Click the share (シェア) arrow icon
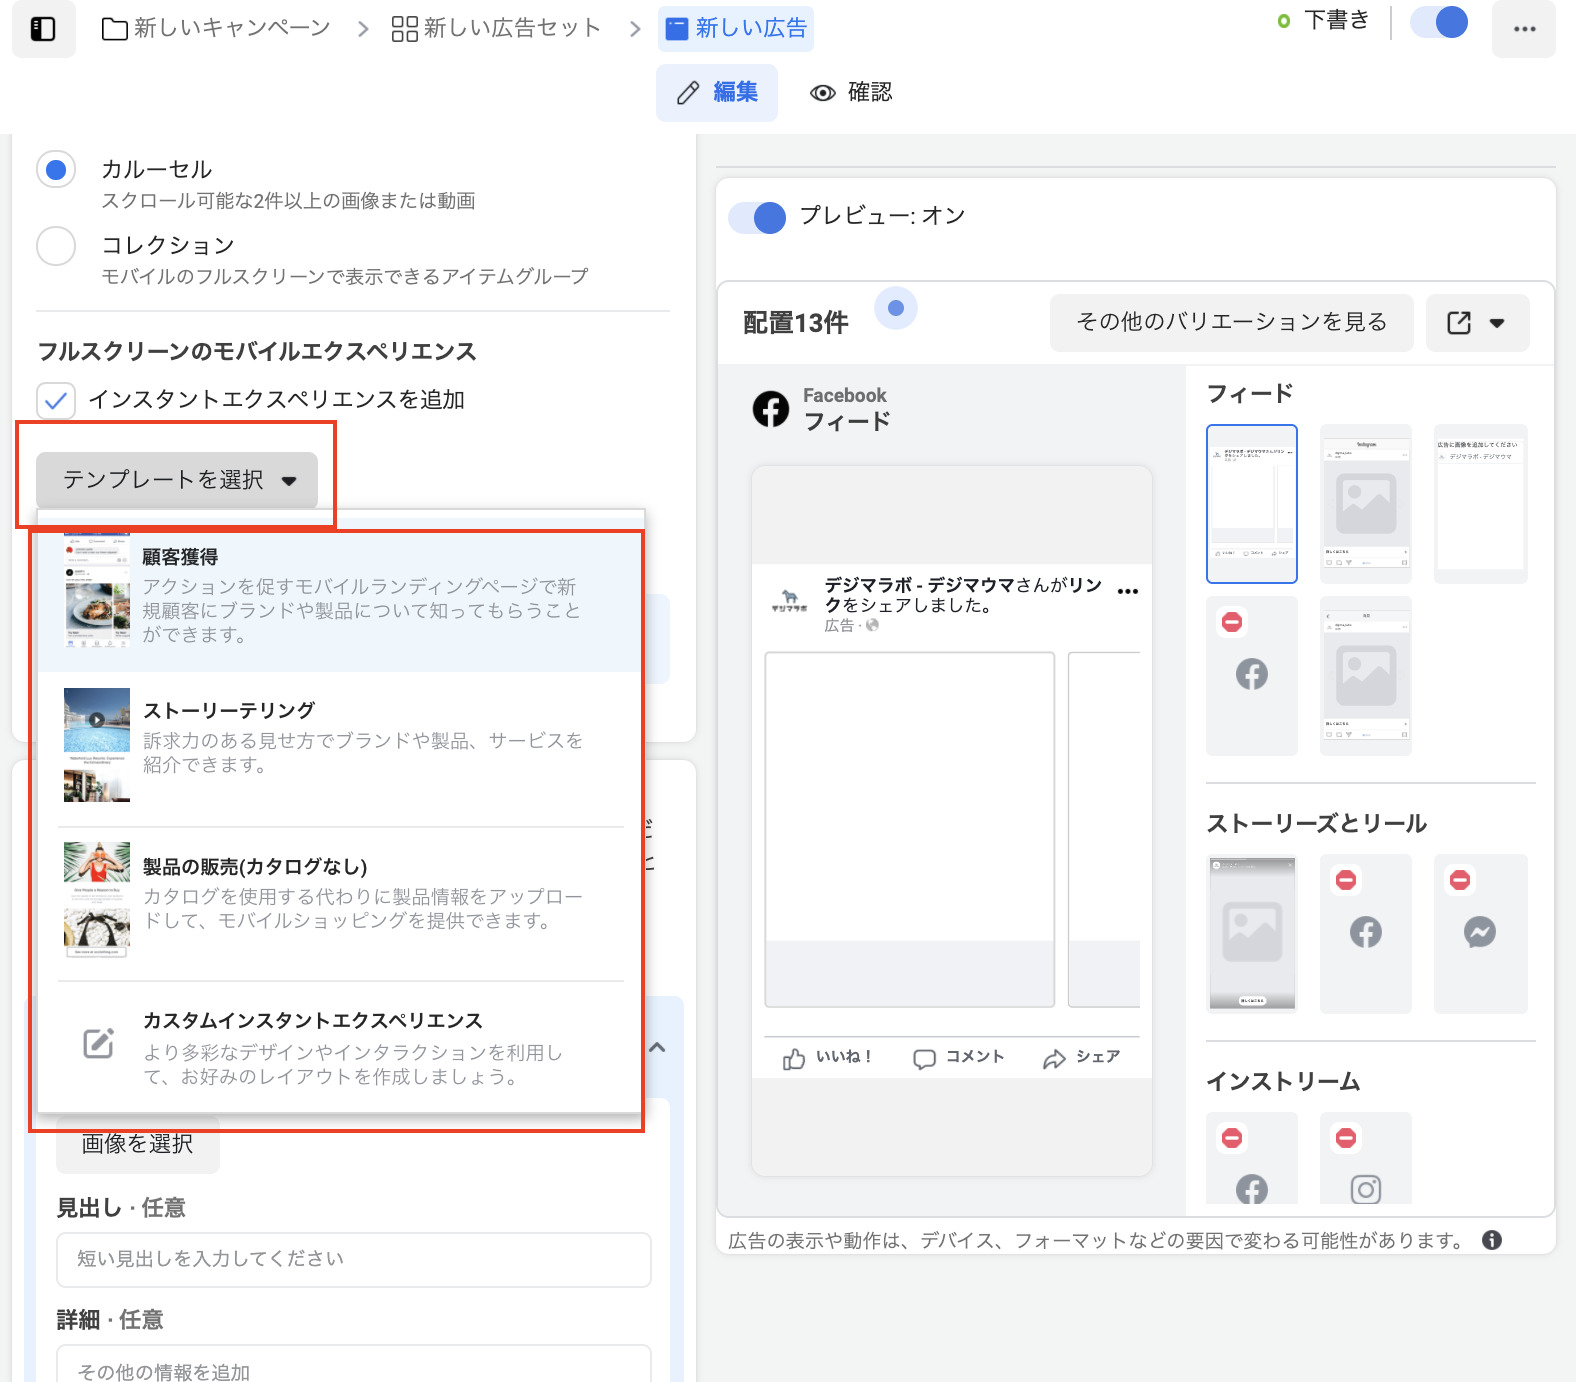Screen dimensions: 1576x1382 pos(1054,1059)
